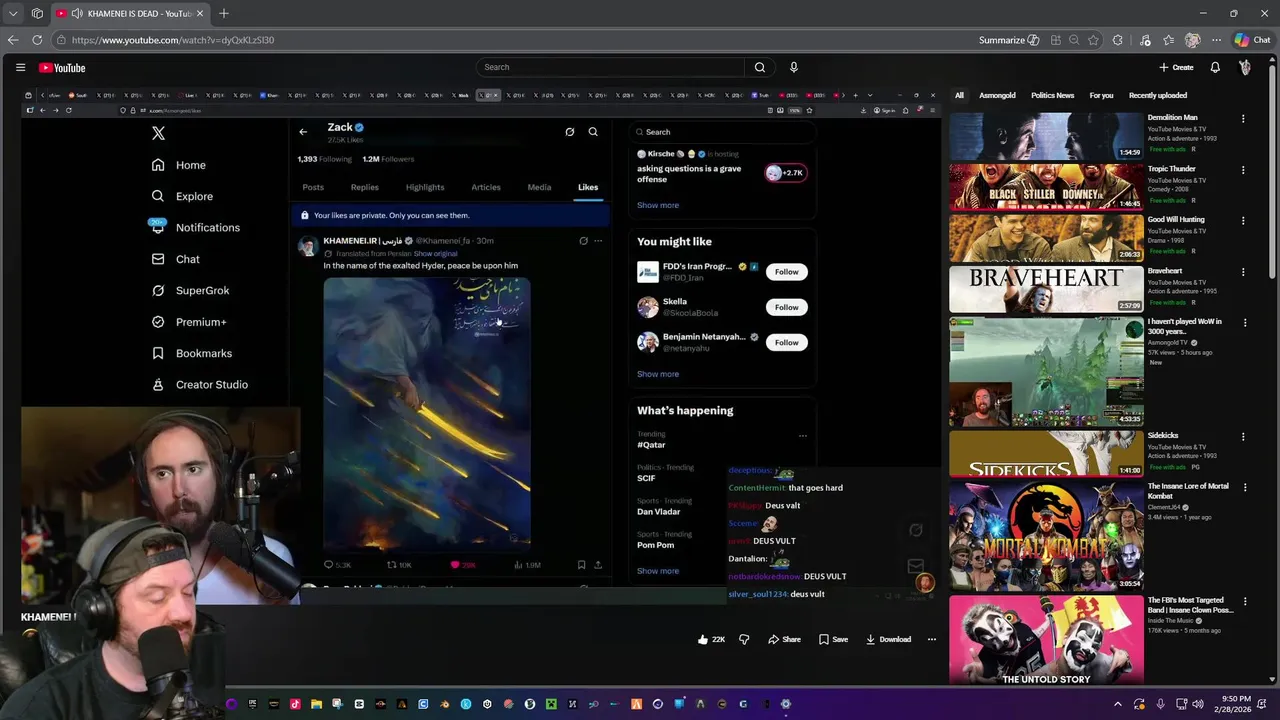Click the microphone icon in system tray
1280x720 pixels.
click(x=1161, y=704)
